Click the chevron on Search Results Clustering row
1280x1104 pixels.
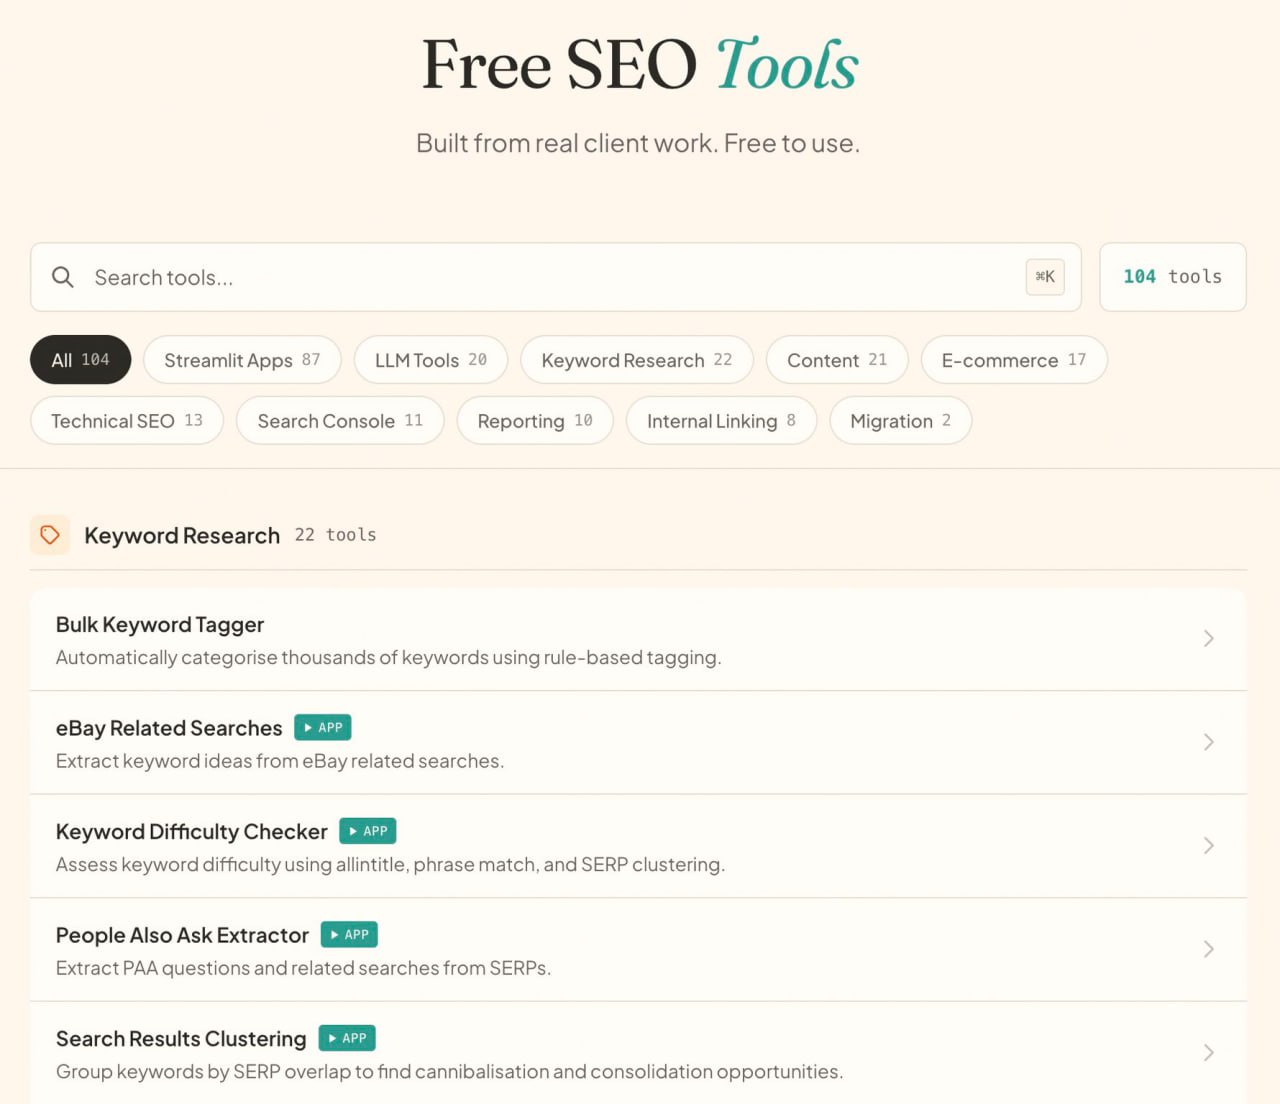click(x=1208, y=1053)
